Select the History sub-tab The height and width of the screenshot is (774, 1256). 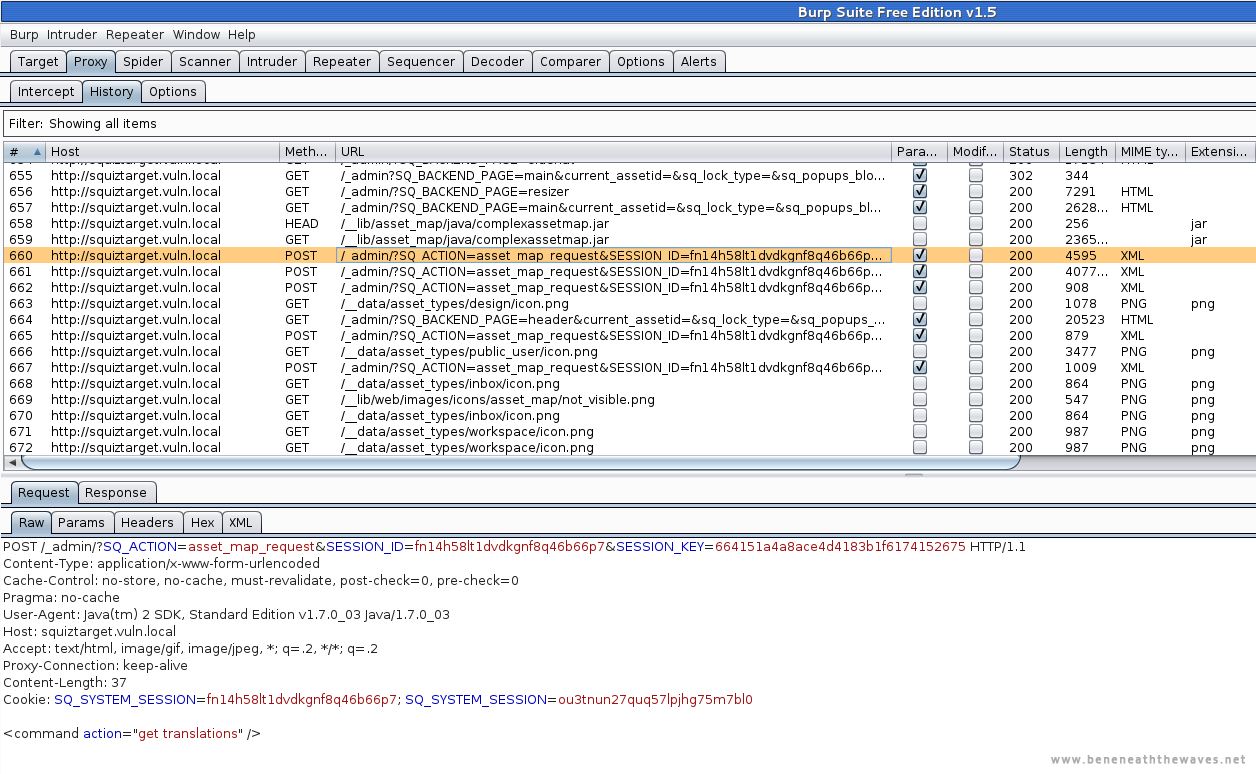coord(111,91)
